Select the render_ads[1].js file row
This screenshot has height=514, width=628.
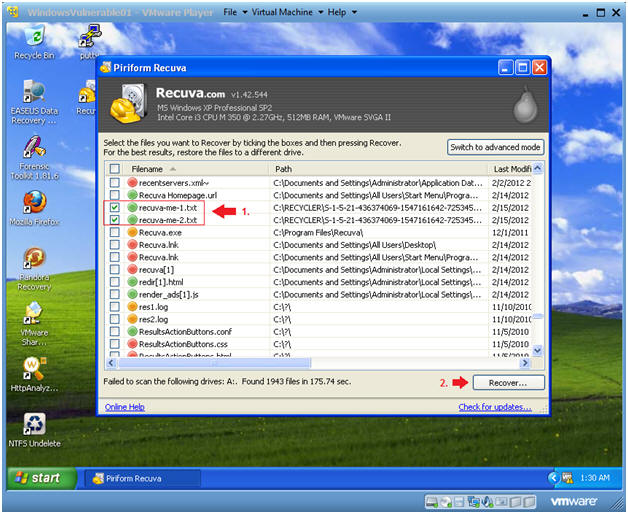[x=319, y=294]
